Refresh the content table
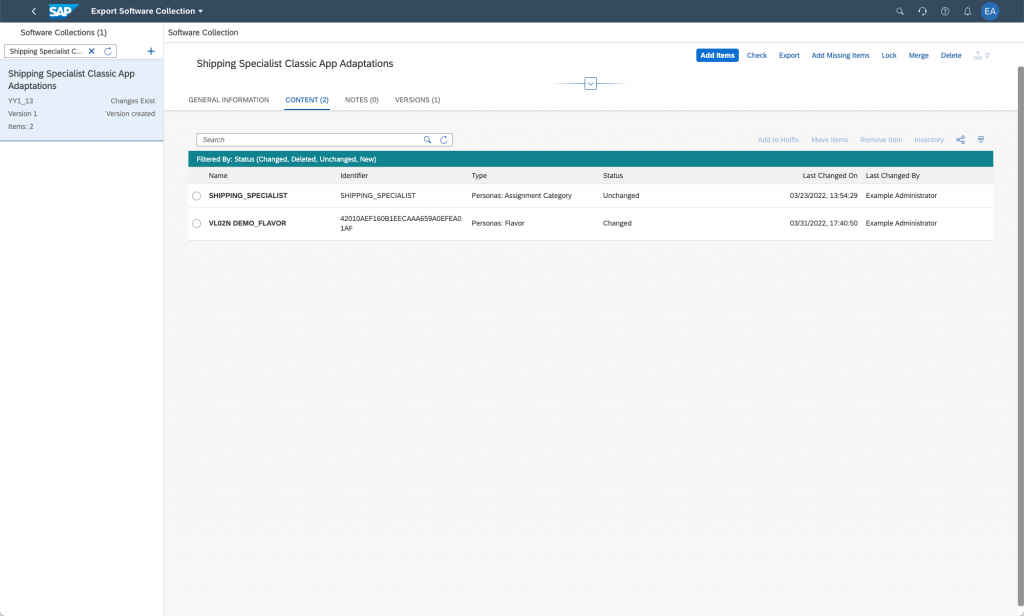1024x616 pixels. pos(443,140)
